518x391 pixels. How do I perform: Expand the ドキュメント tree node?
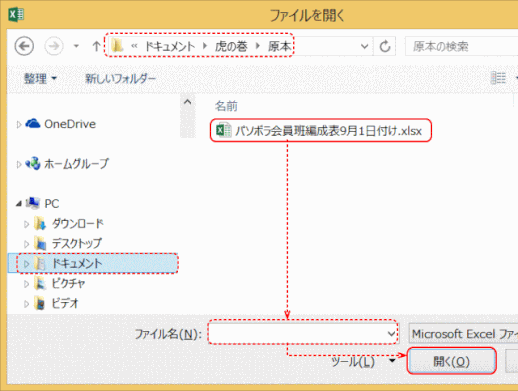(x=26, y=264)
